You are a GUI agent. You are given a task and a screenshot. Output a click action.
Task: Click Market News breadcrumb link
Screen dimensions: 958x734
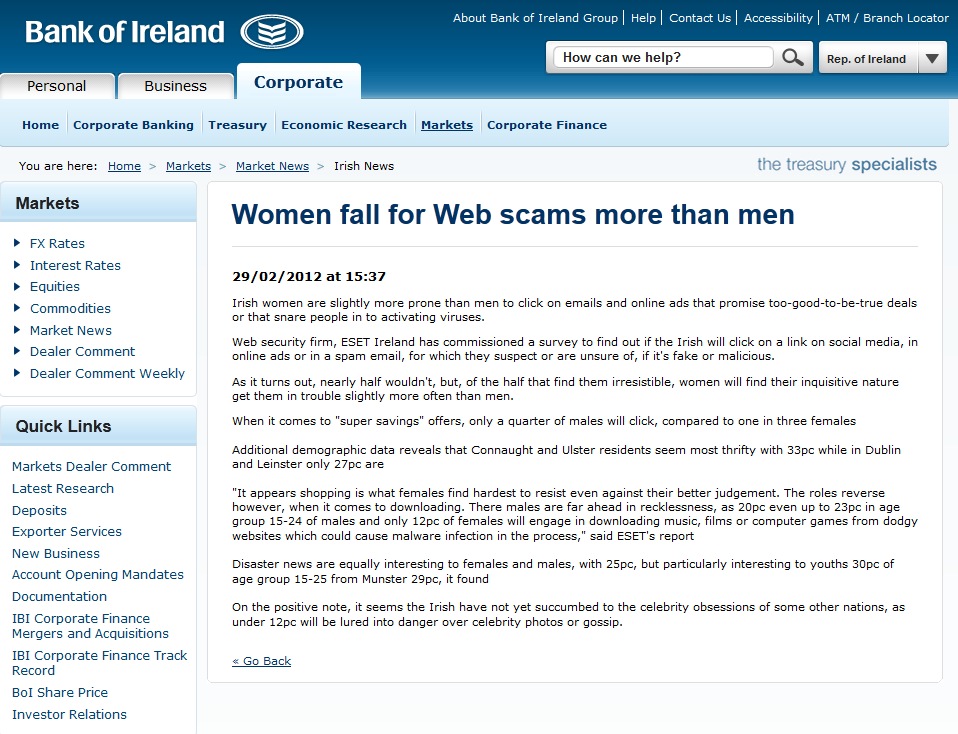[272, 166]
